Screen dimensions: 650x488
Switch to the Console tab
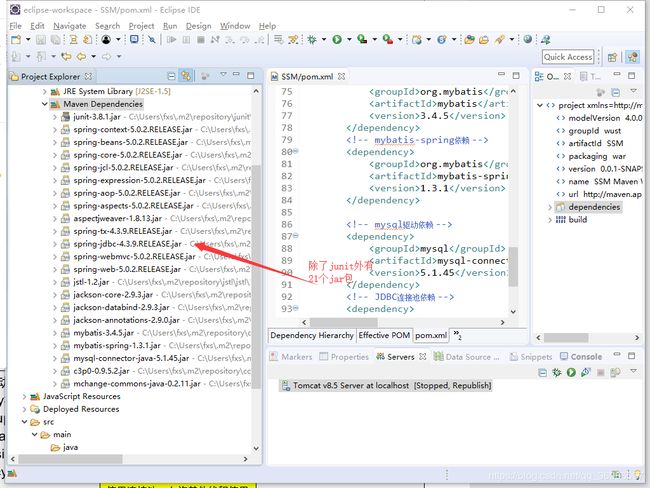point(581,357)
